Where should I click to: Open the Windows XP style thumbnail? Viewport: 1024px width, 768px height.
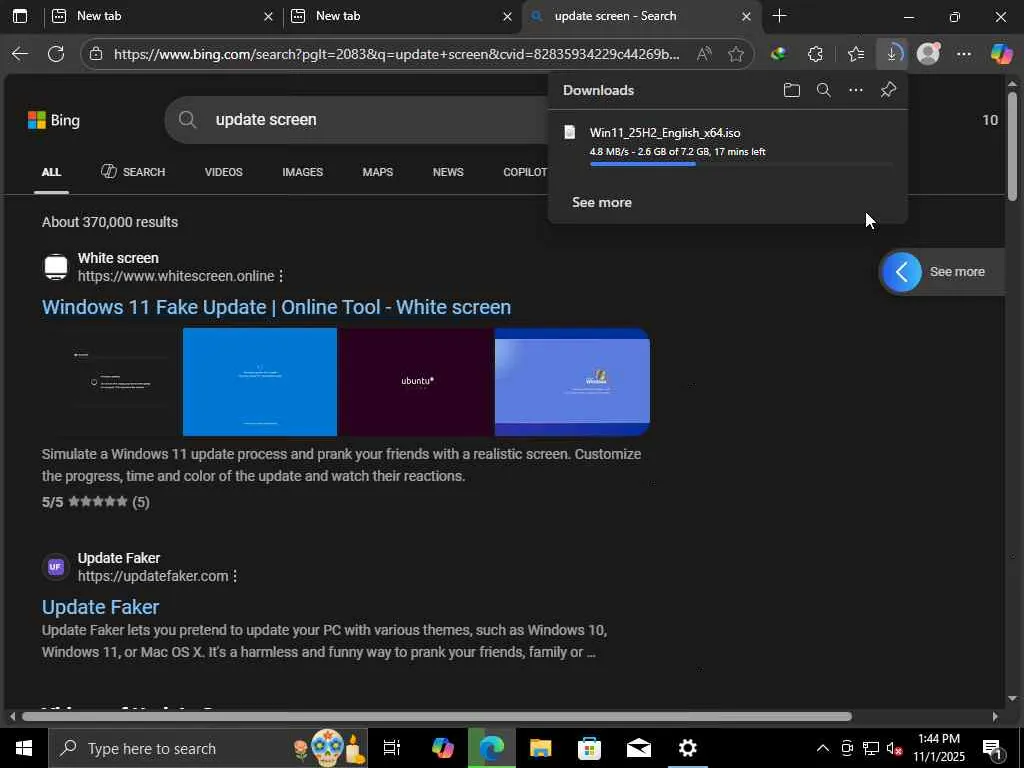pos(572,382)
